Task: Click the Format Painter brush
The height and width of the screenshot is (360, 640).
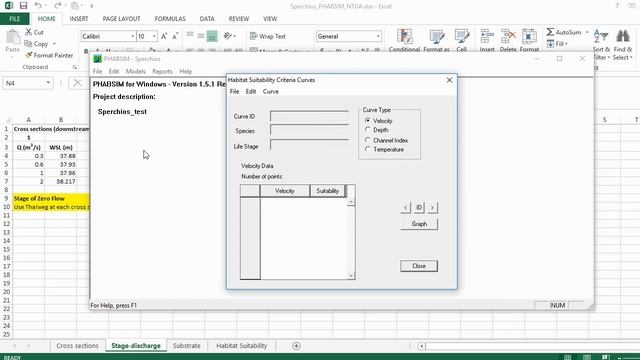Action: tap(29, 55)
